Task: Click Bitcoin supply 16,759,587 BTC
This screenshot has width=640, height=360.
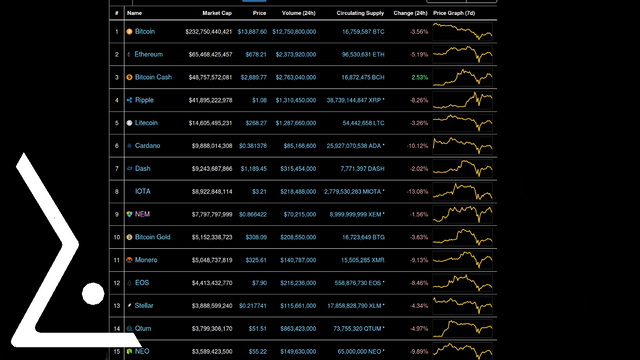Action: coord(363,31)
